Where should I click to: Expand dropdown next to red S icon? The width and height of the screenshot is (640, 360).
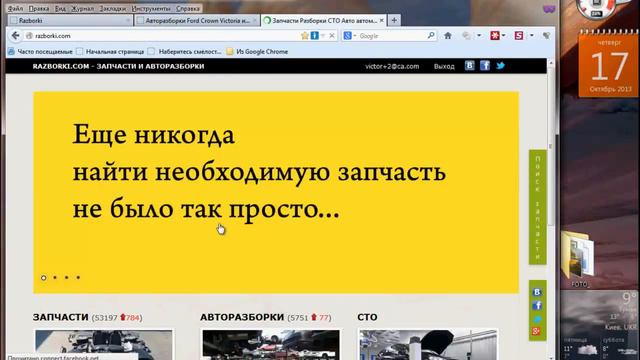pyautogui.click(x=531, y=36)
